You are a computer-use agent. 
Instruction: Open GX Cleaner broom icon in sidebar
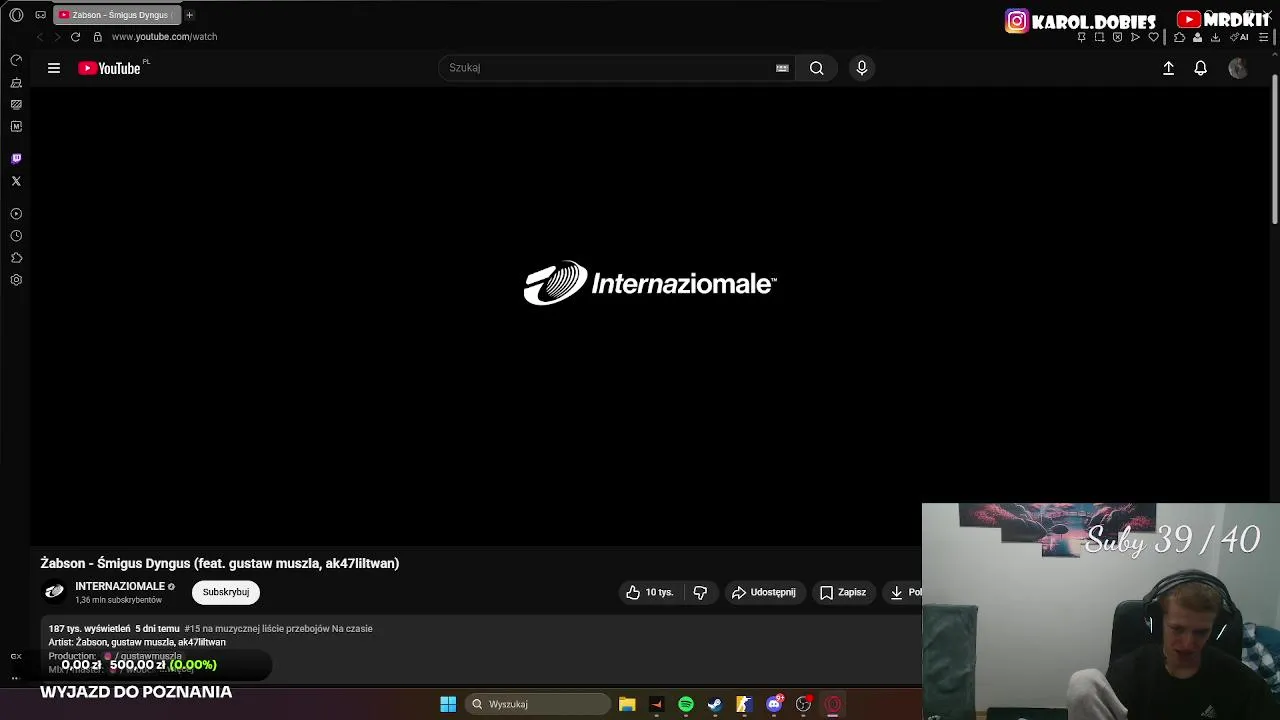[x=16, y=82]
